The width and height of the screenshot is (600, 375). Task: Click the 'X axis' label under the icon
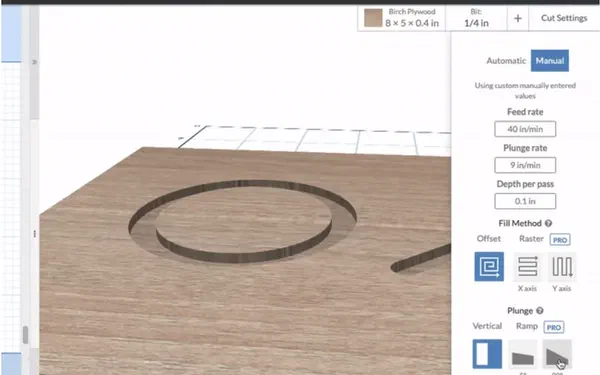click(527, 289)
